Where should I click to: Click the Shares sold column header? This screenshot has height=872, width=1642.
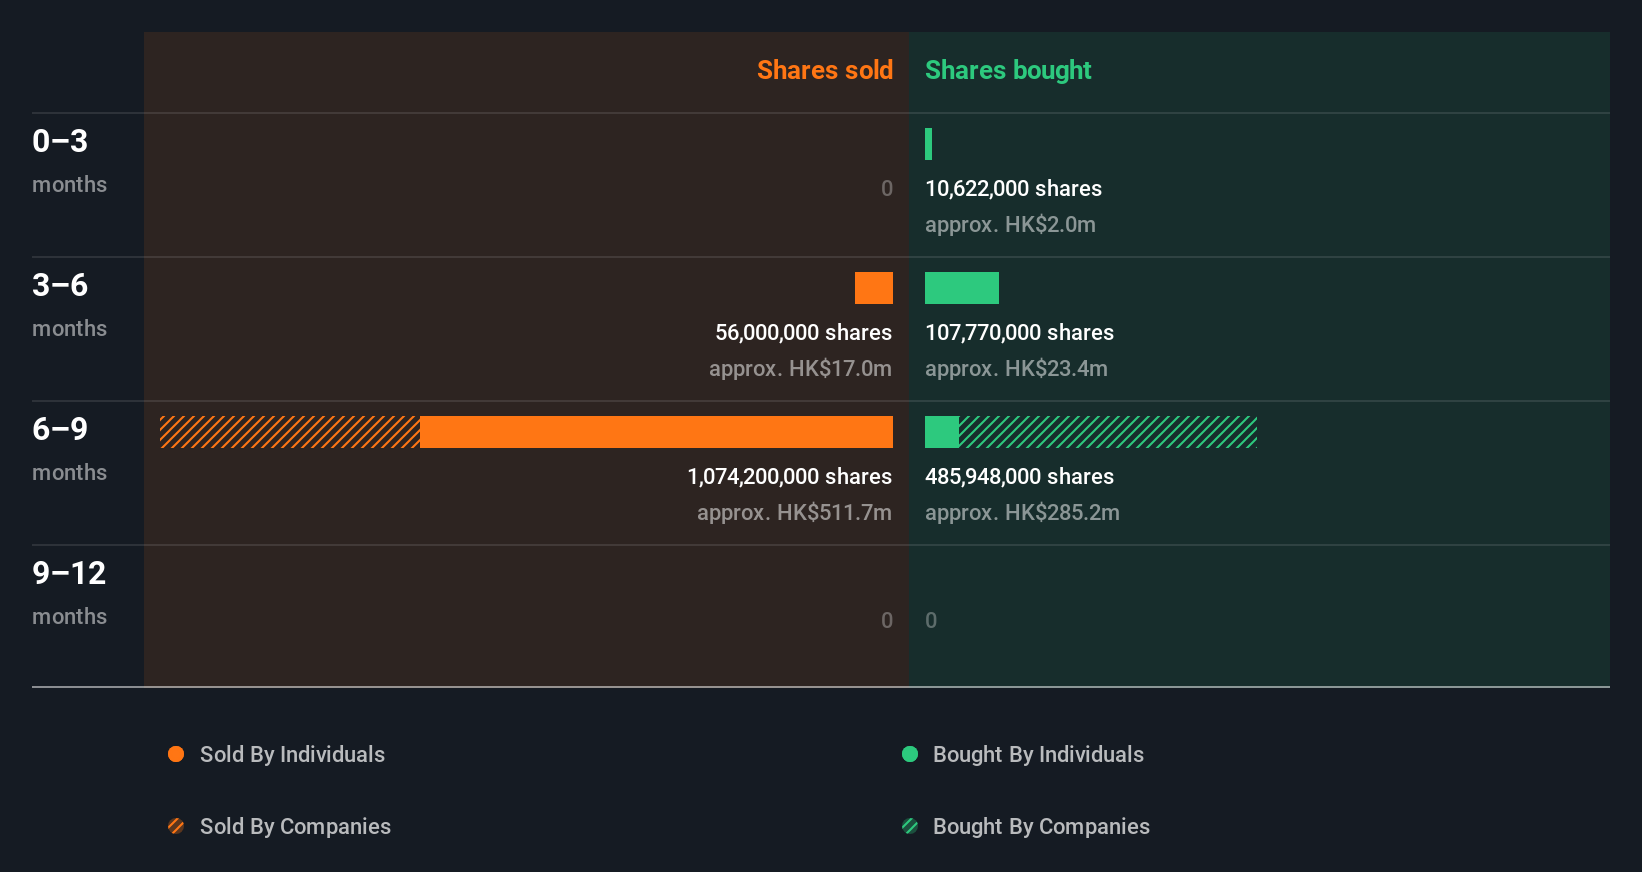pyautogui.click(x=825, y=70)
